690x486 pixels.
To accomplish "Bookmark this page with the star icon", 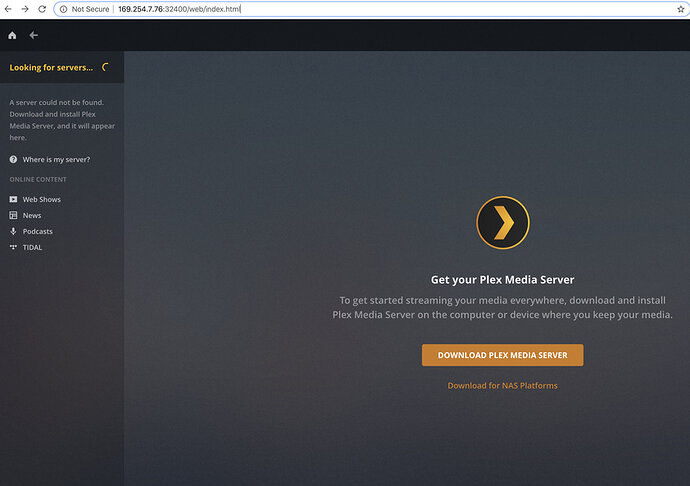I will 680,9.
